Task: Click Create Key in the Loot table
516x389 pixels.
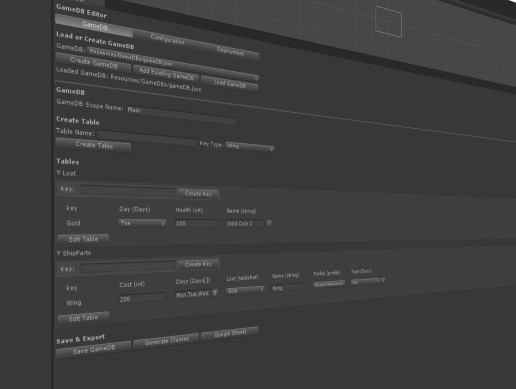Action: (198, 194)
